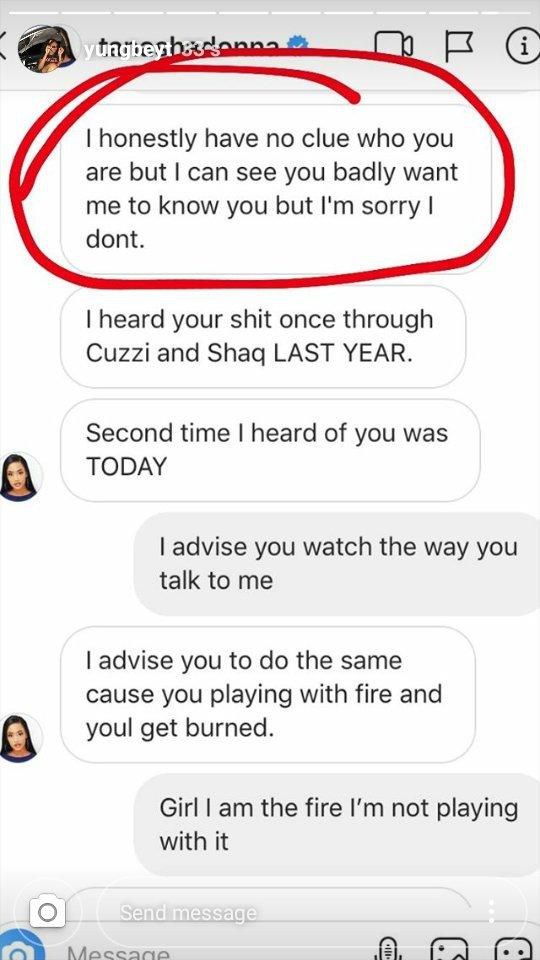The image size is (540, 960).
Task: Go back using the header chevron
Action: 3,48
